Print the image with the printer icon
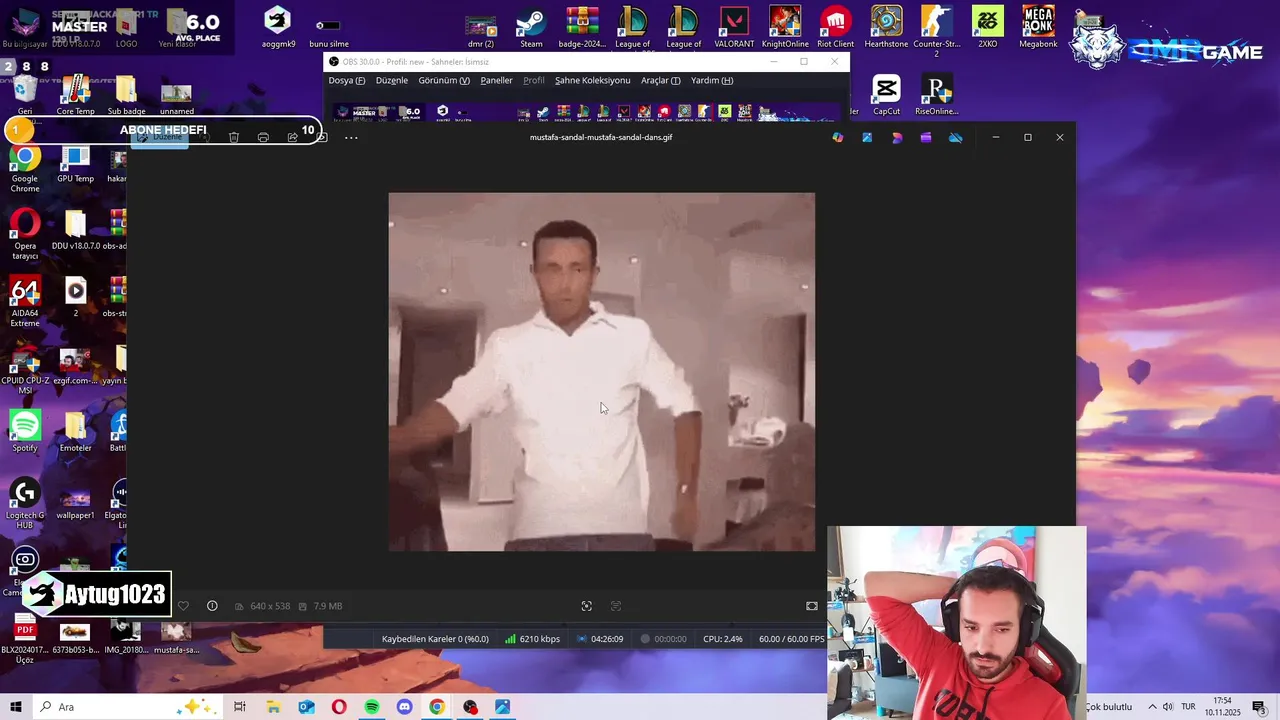This screenshot has height=720, width=1280. tap(263, 137)
